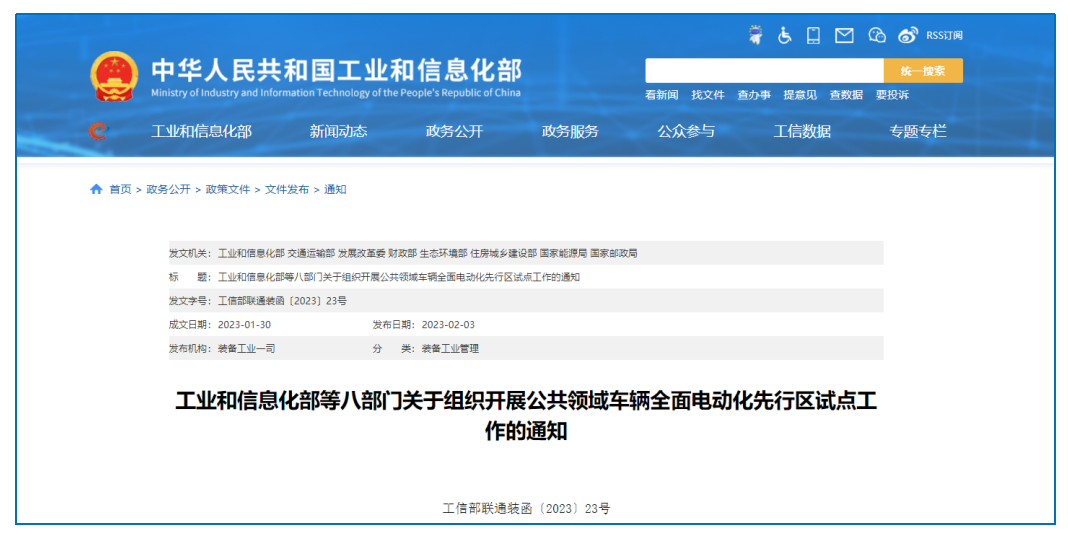
Task: Open the WeChat icon
Action: 877,35
